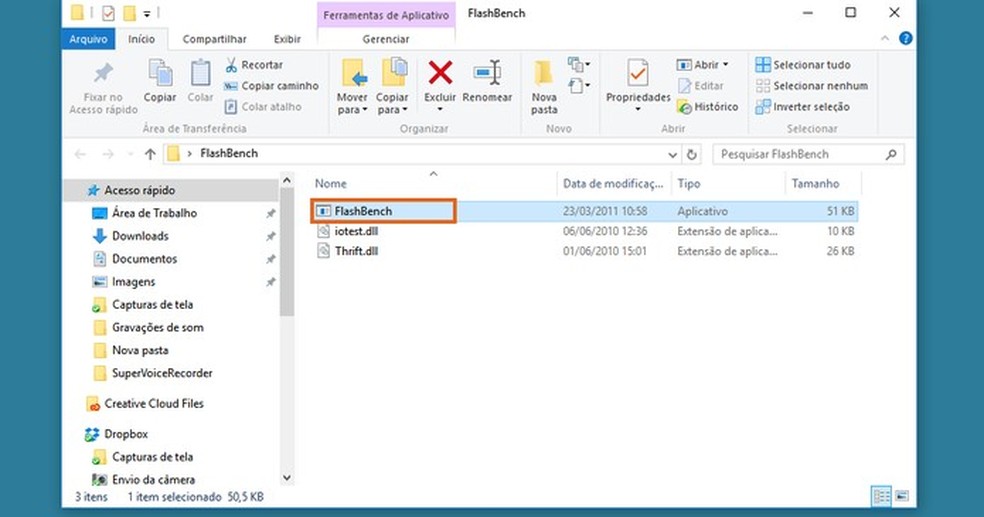Click the FlashBench path in the address bar
The height and width of the screenshot is (517, 984).
229,153
